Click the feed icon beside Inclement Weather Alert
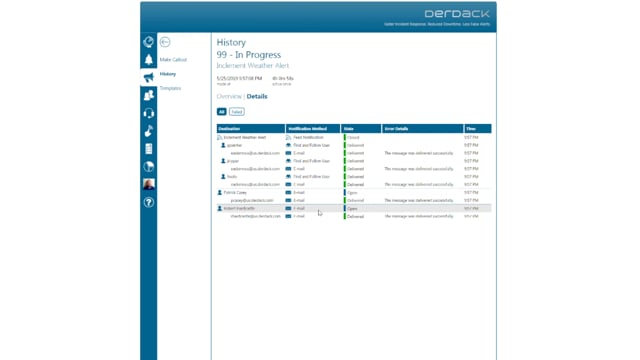 [x=220, y=138]
